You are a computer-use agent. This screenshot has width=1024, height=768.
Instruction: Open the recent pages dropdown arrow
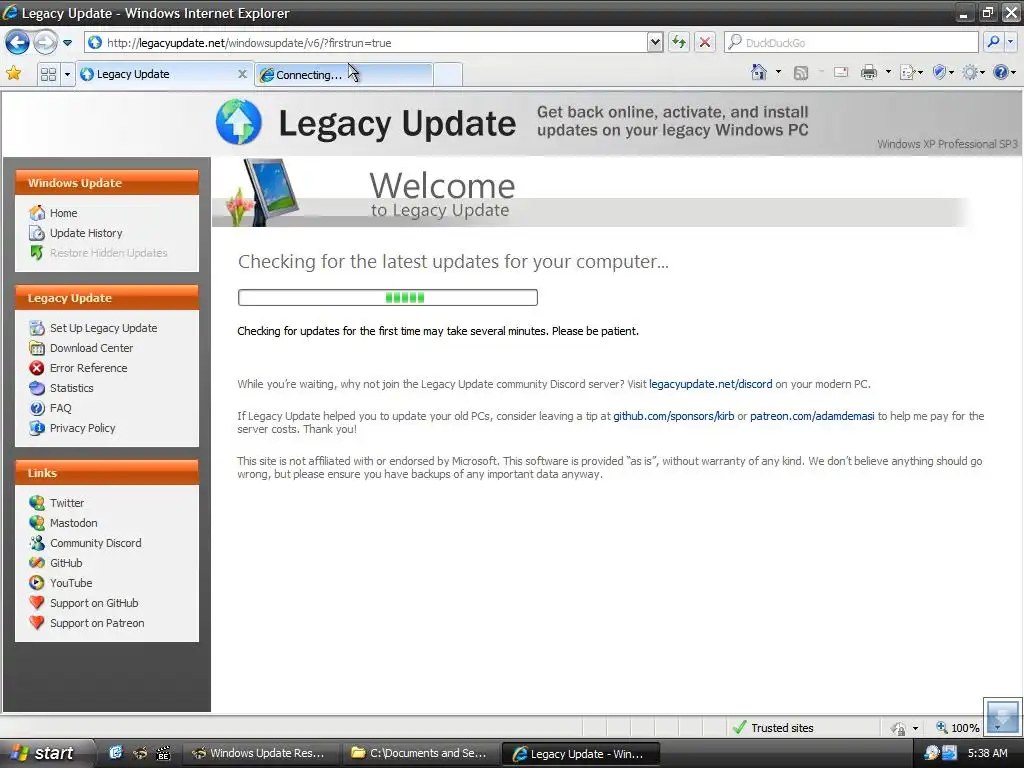pos(67,43)
